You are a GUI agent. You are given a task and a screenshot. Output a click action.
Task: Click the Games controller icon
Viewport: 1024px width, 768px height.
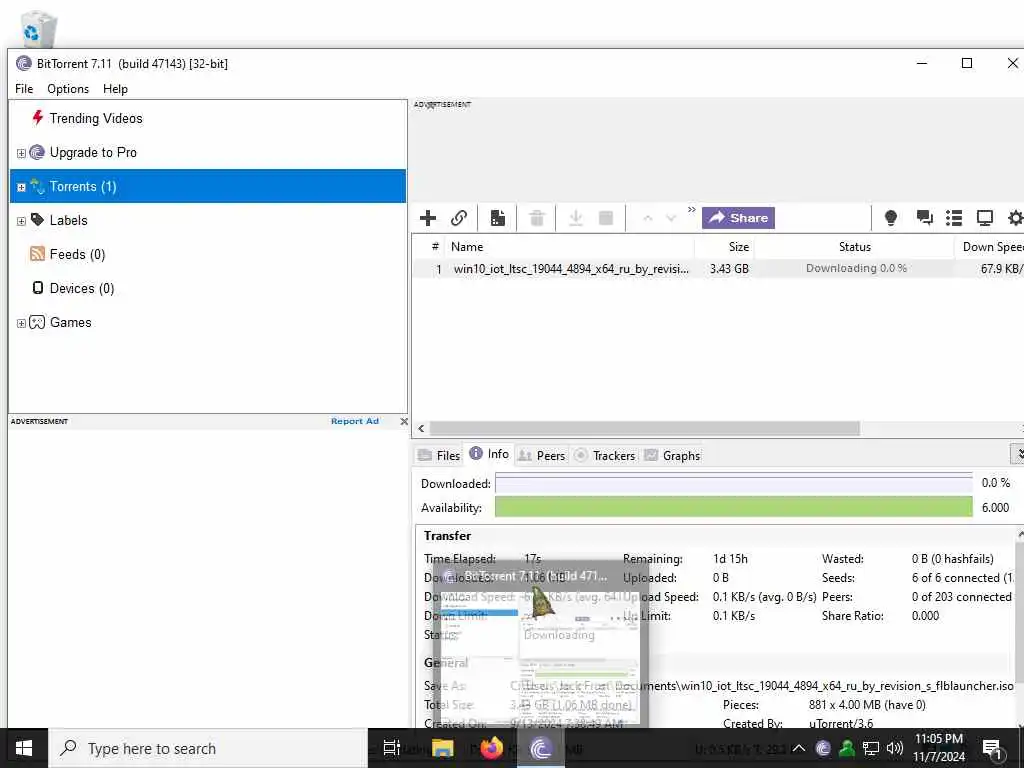coord(37,322)
